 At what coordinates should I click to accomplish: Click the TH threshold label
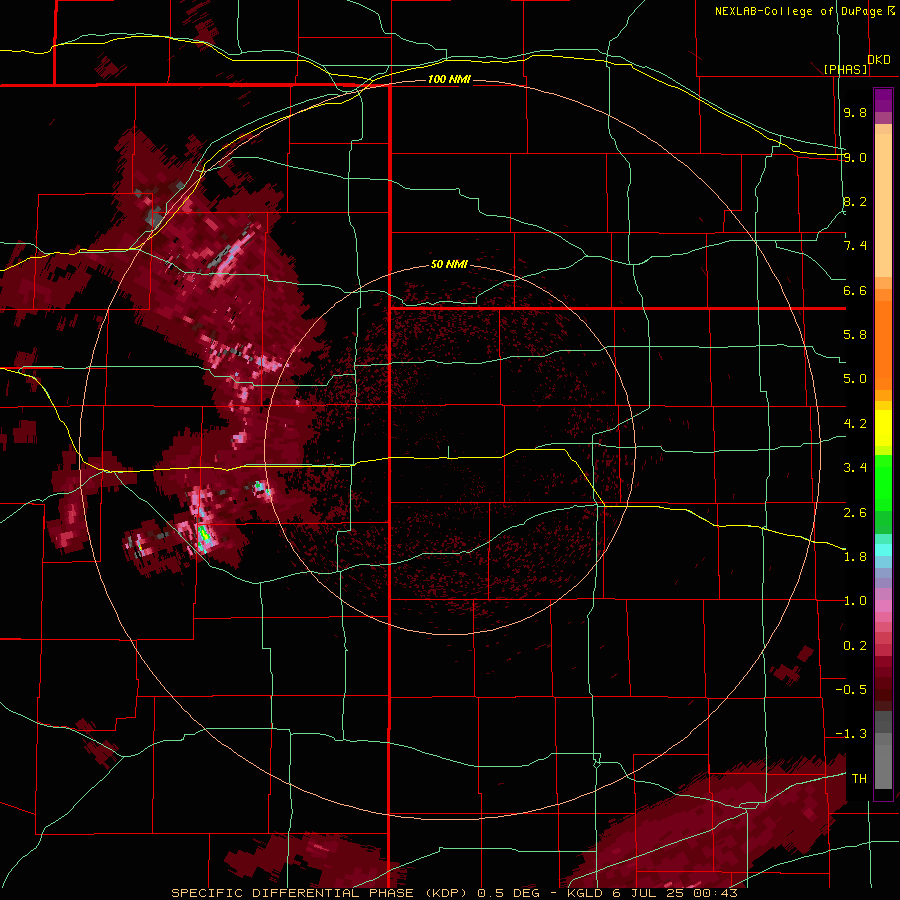click(x=859, y=779)
